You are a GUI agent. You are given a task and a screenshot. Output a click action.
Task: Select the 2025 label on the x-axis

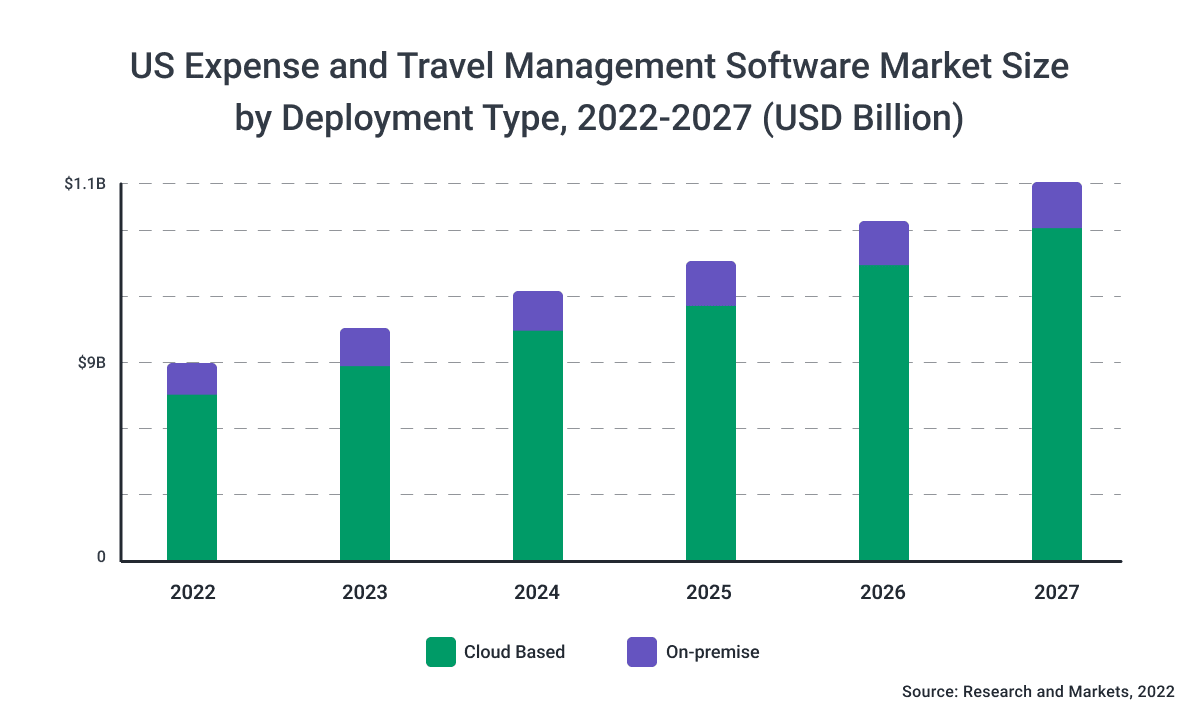tap(710, 592)
